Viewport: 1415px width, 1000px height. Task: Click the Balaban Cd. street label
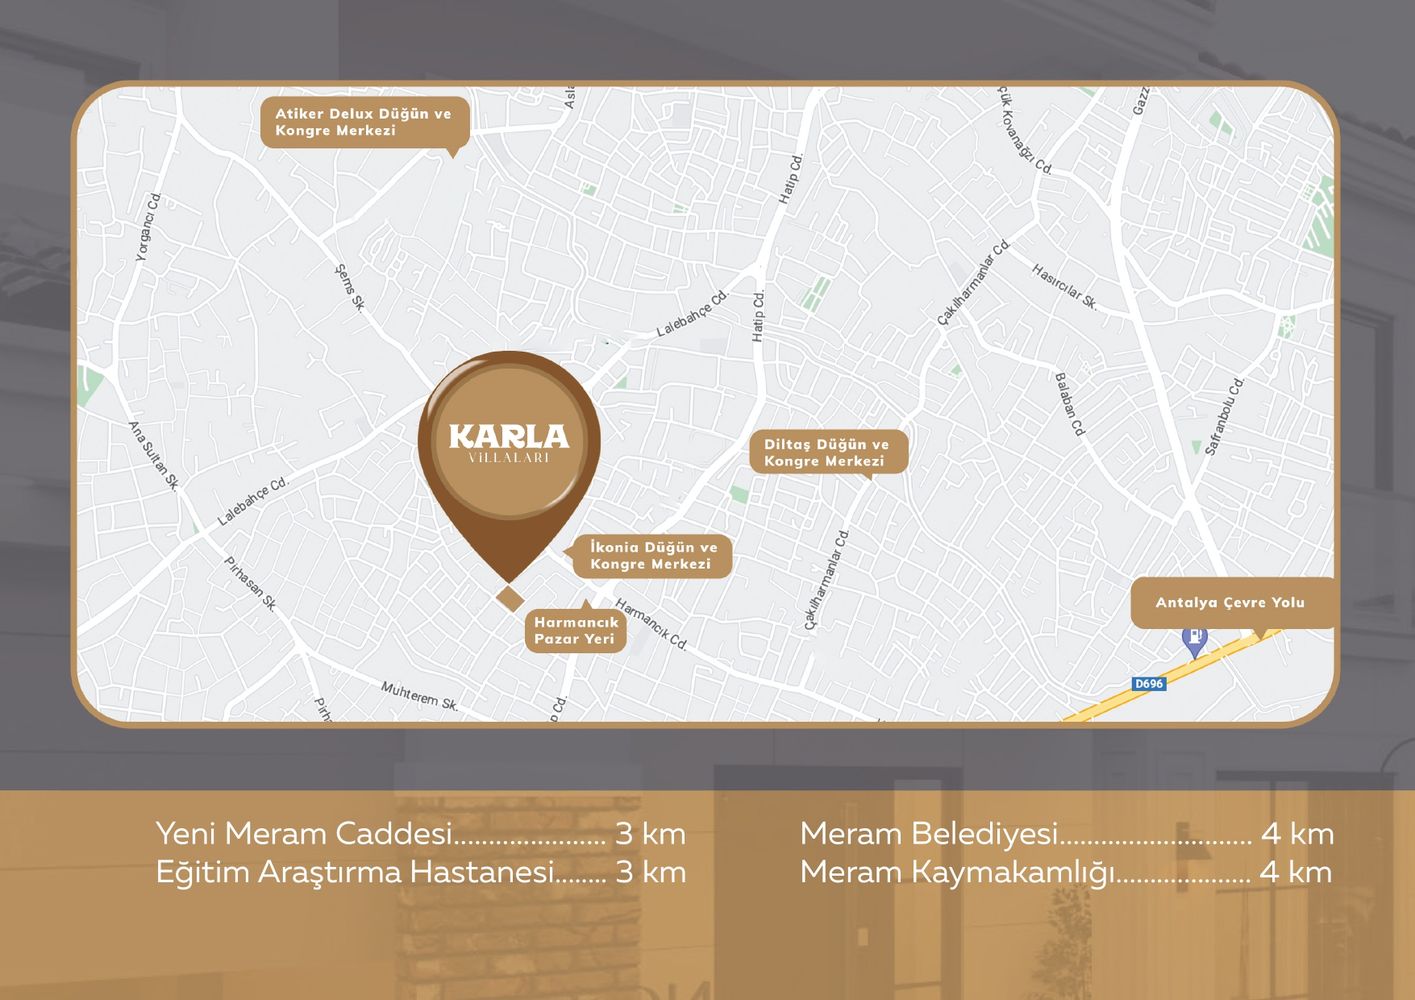(1069, 404)
